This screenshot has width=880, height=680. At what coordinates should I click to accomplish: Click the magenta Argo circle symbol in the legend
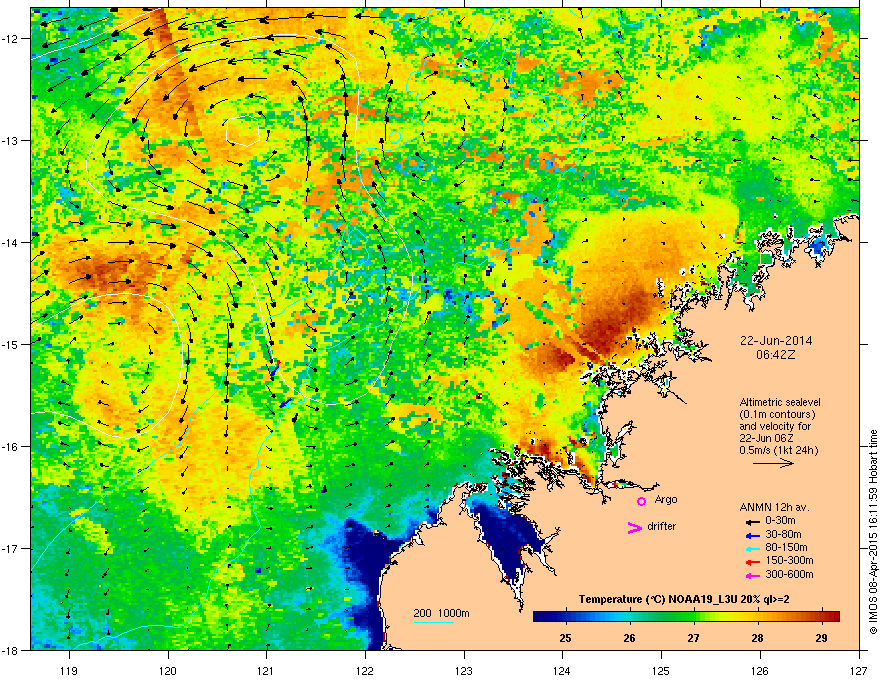pos(641,501)
